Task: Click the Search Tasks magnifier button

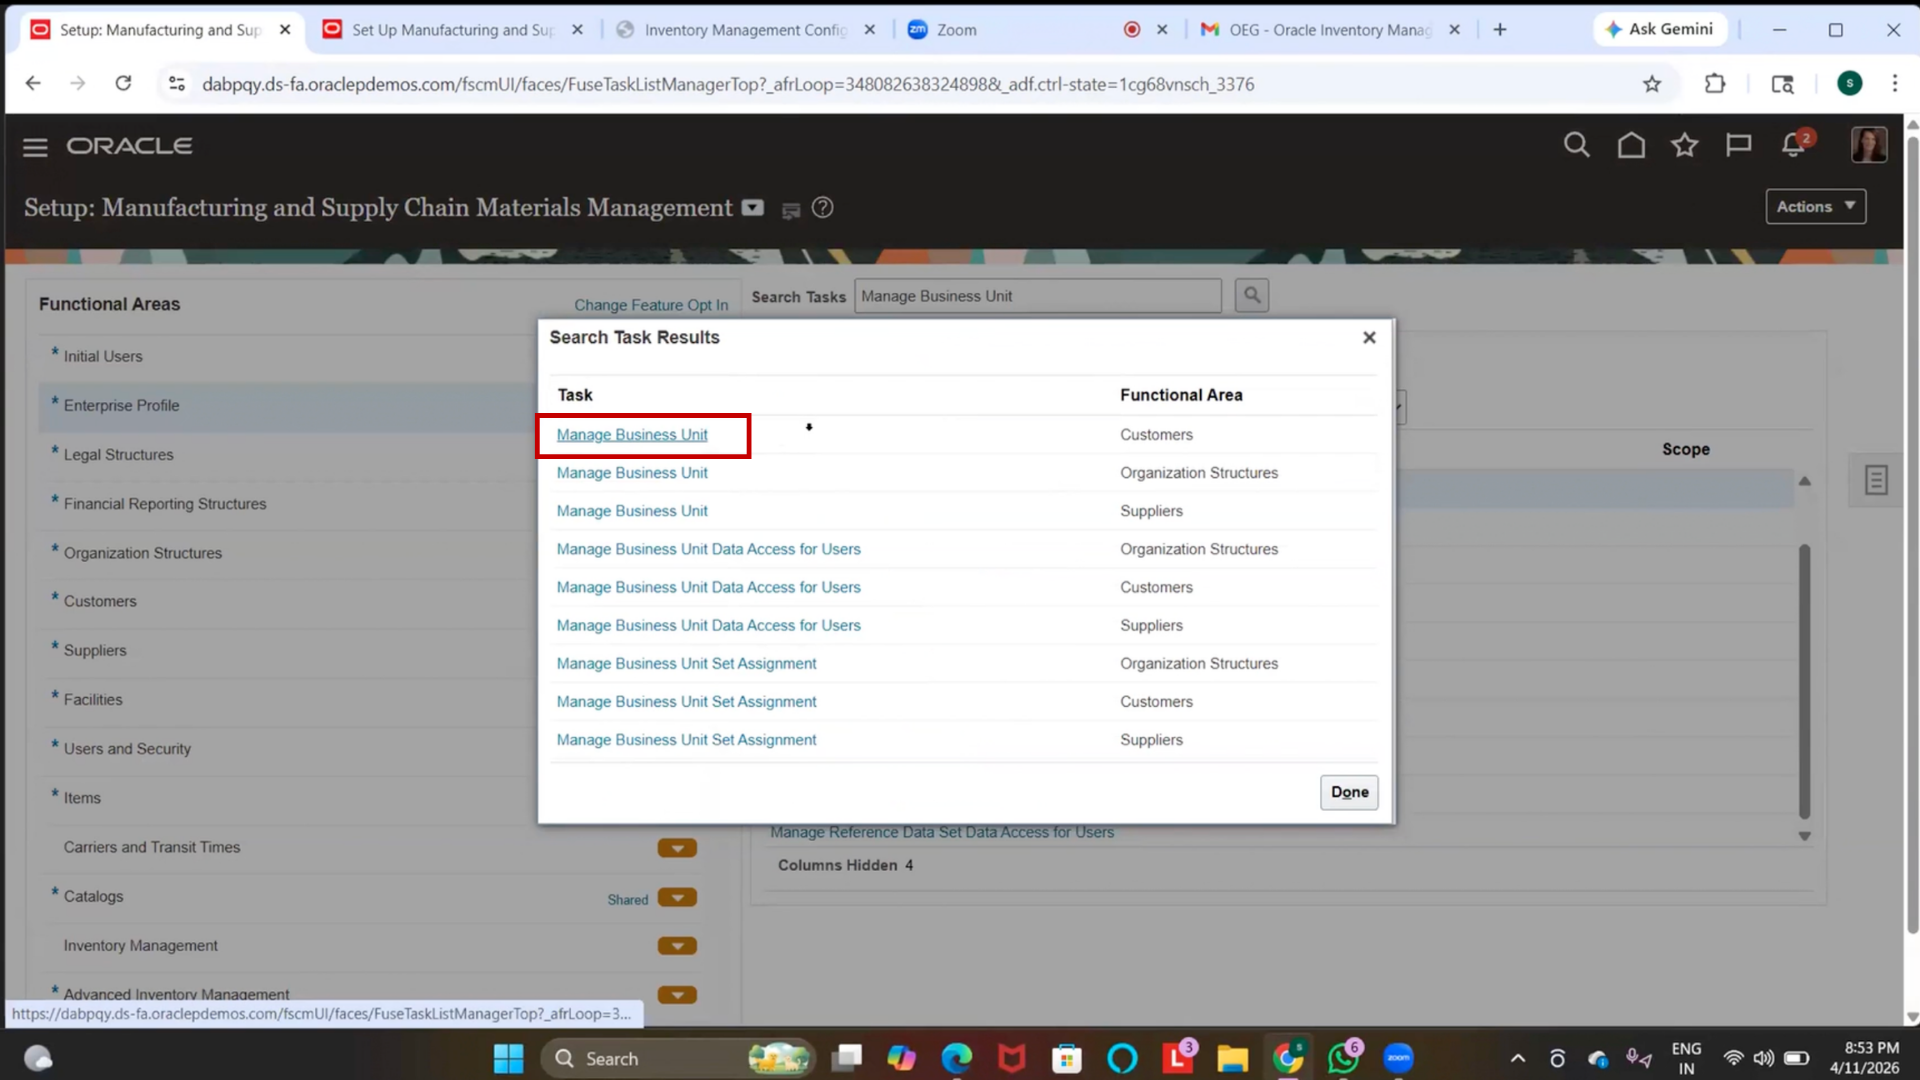Action: click(x=1251, y=296)
